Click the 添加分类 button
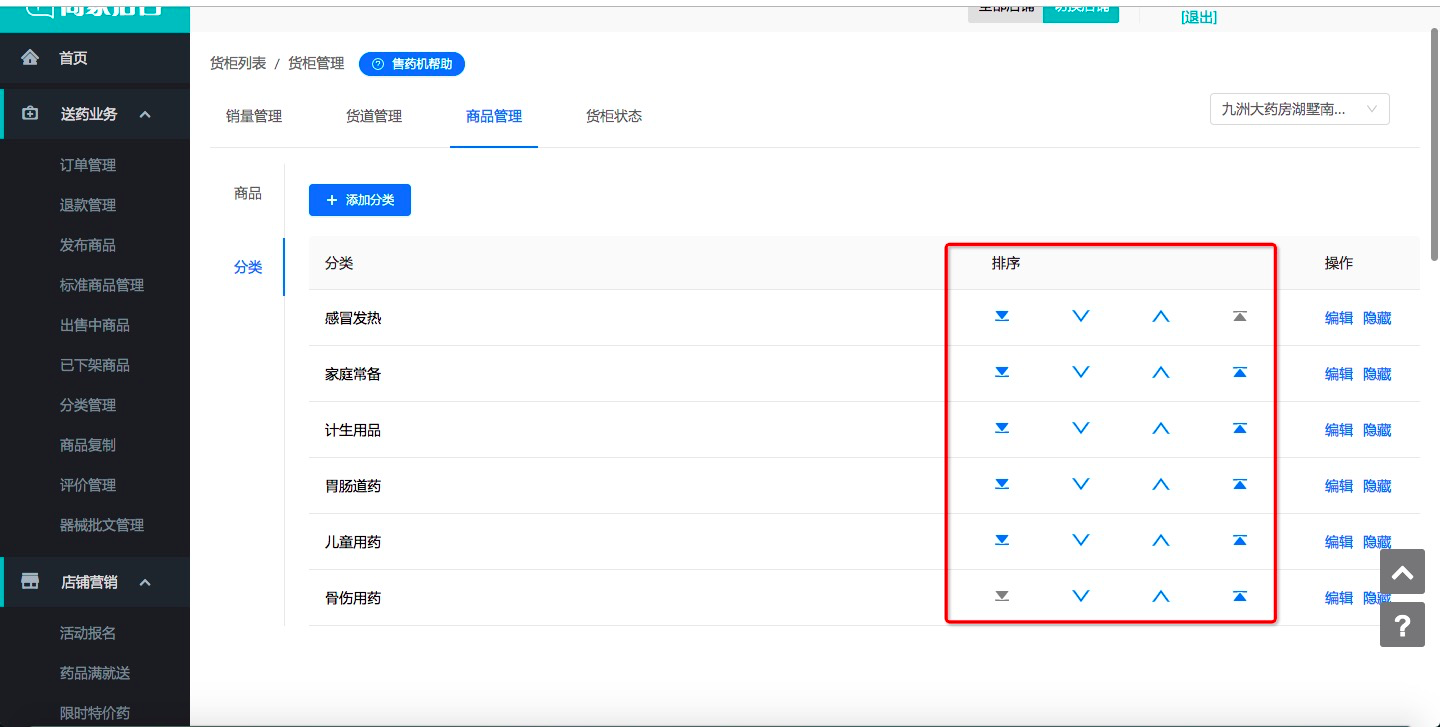The width and height of the screenshot is (1440, 727). 360,200
